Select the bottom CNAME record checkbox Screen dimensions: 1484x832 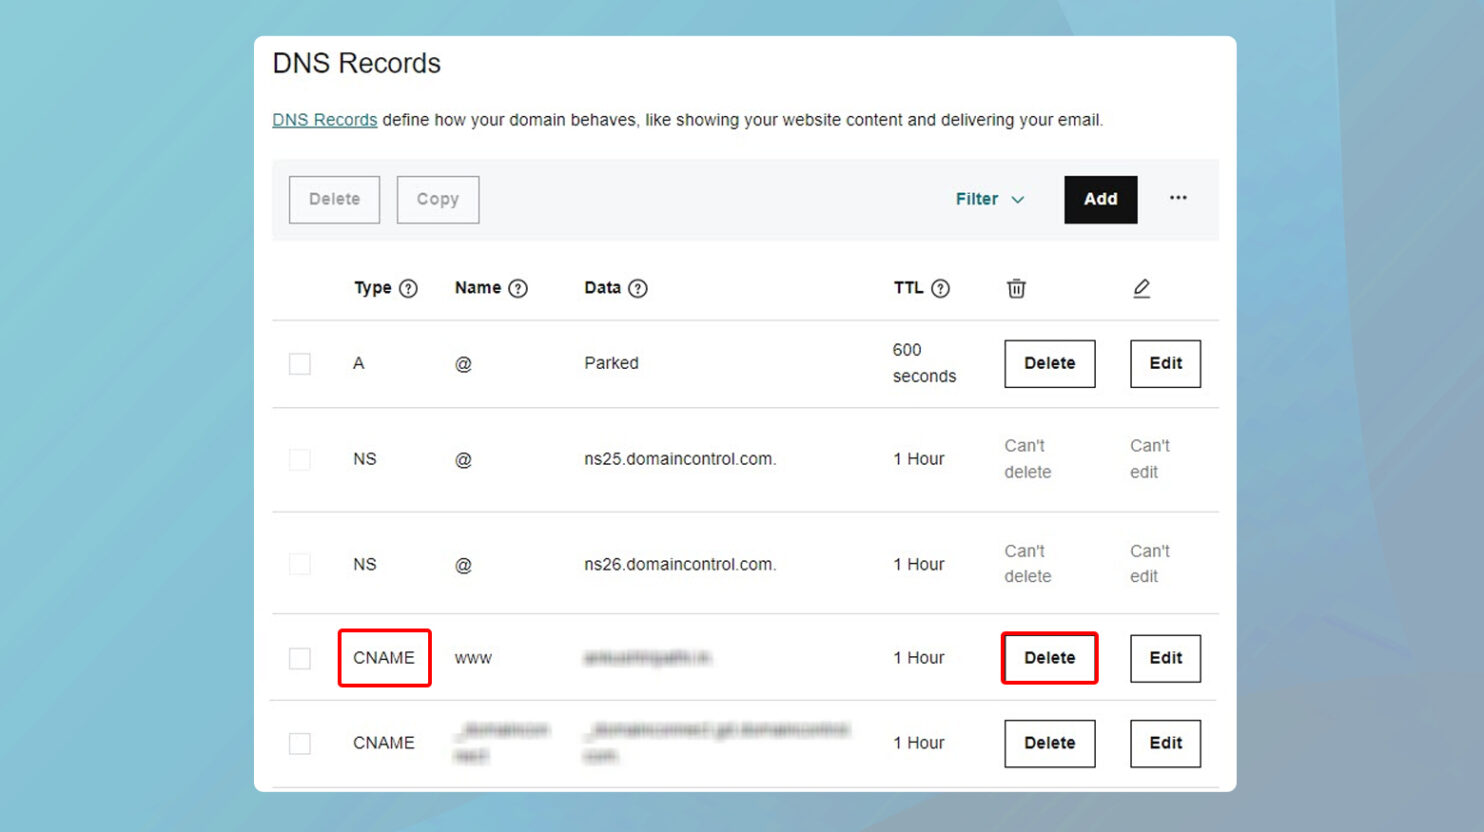pyautogui.click(x=300, y=743)
